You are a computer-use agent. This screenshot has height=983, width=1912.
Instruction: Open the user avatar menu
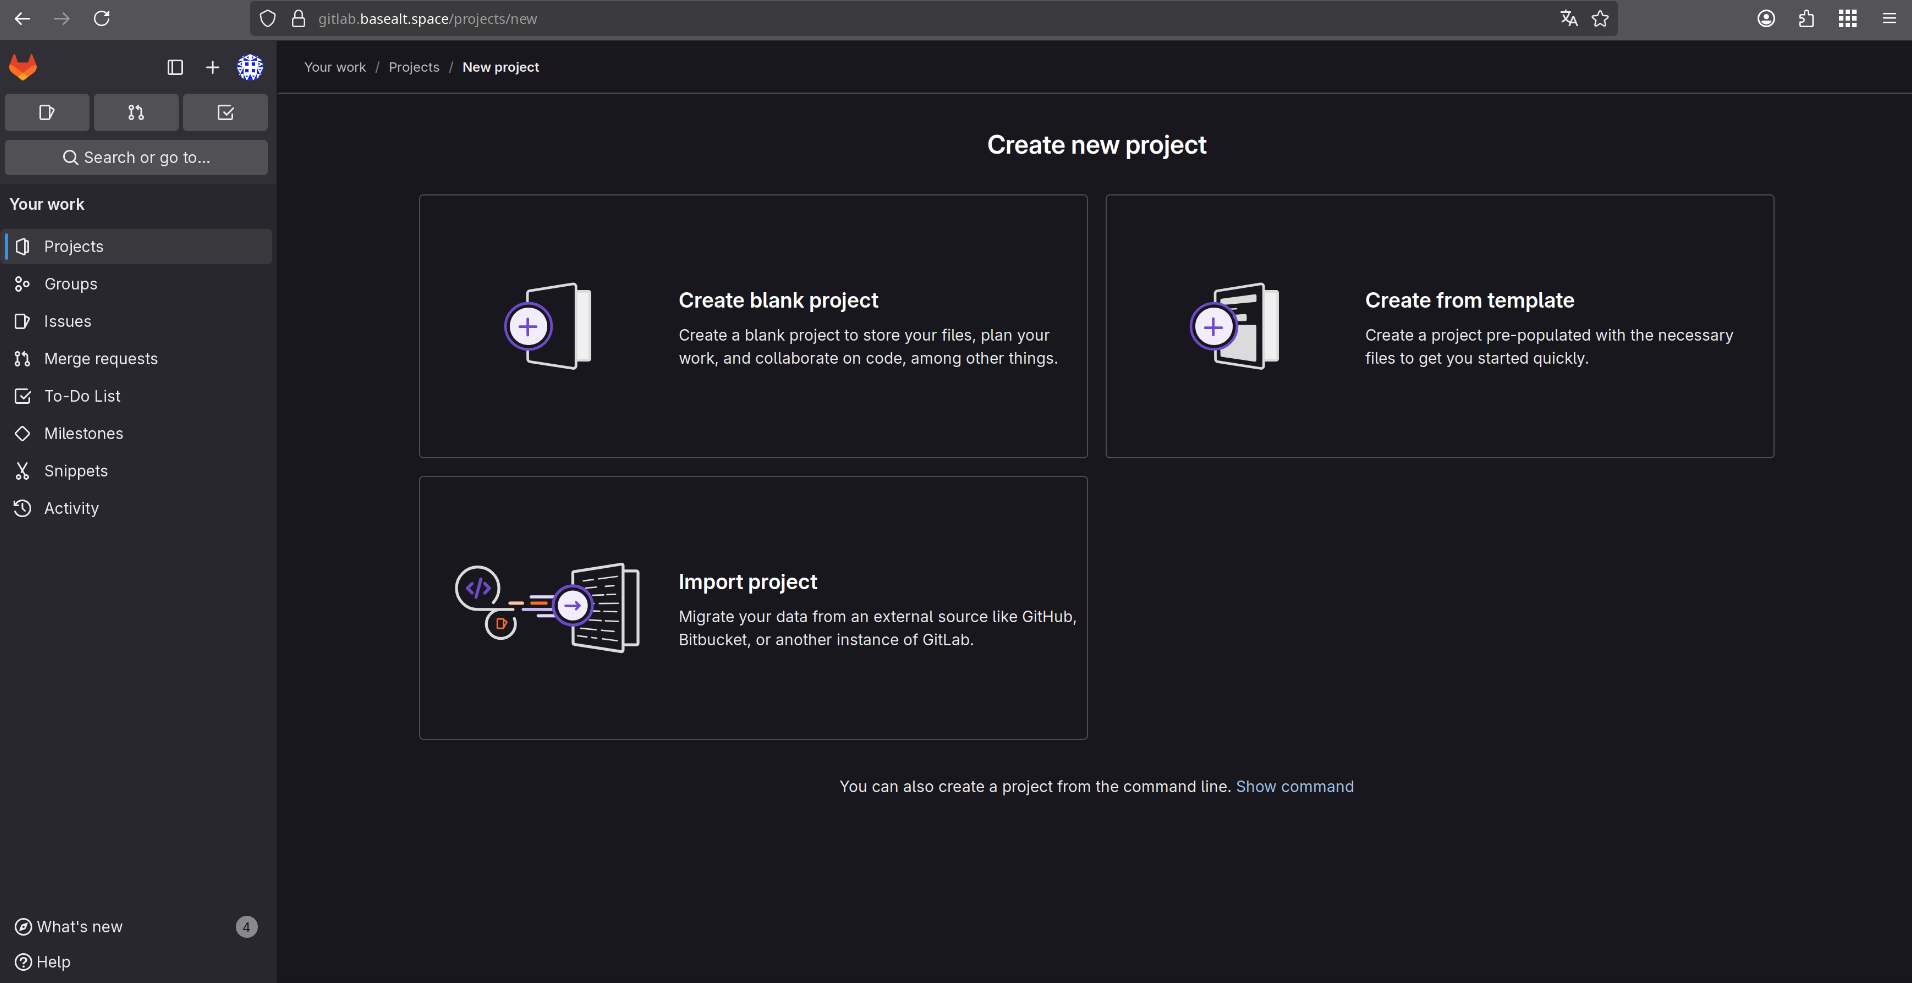point(250,67)
